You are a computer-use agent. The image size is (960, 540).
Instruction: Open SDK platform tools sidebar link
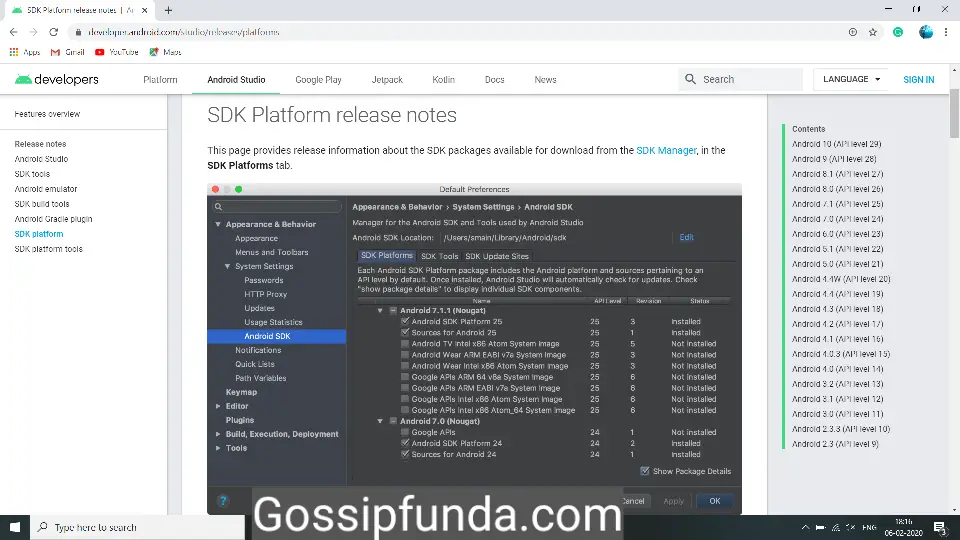[48, 249]
